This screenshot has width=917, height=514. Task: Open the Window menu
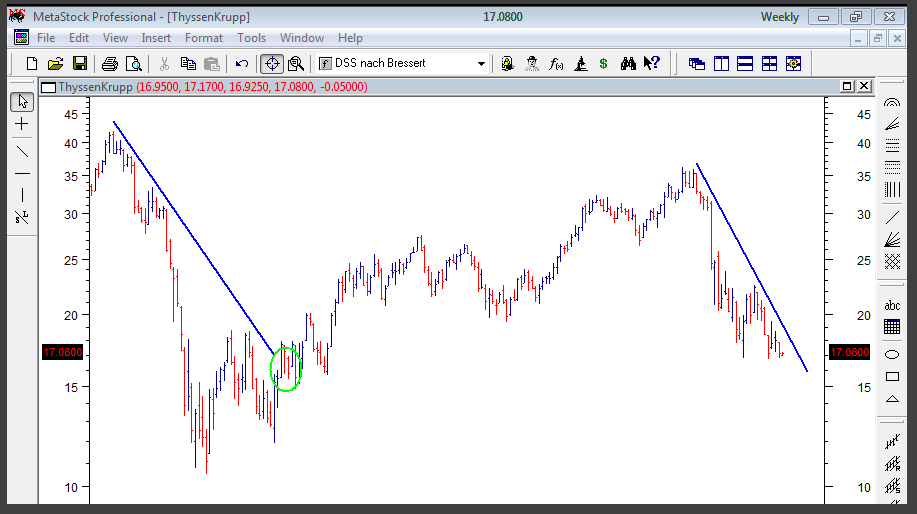[x=302, y=38]
